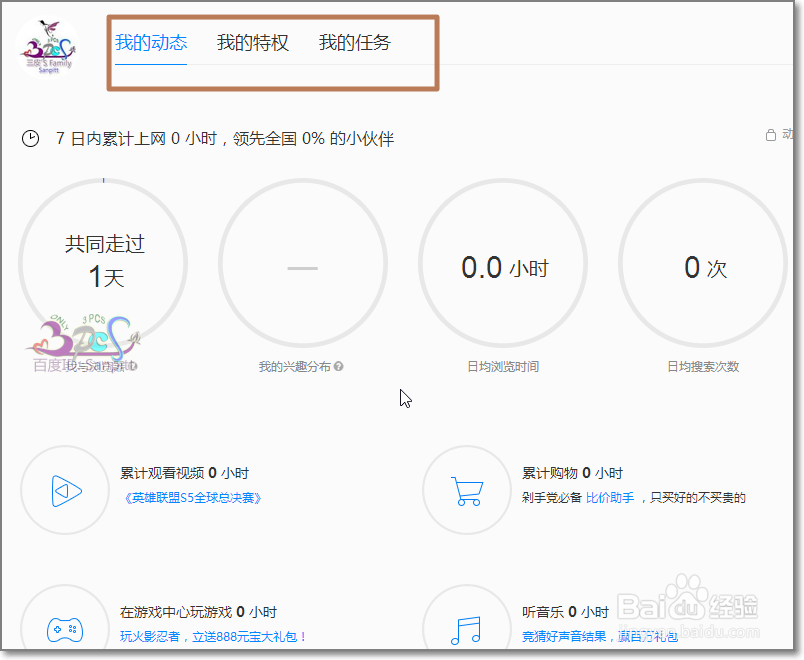Click the shopping cart icon for 累计购物
The width and height of the screenshot is (804, 660).
pos(466,490)
